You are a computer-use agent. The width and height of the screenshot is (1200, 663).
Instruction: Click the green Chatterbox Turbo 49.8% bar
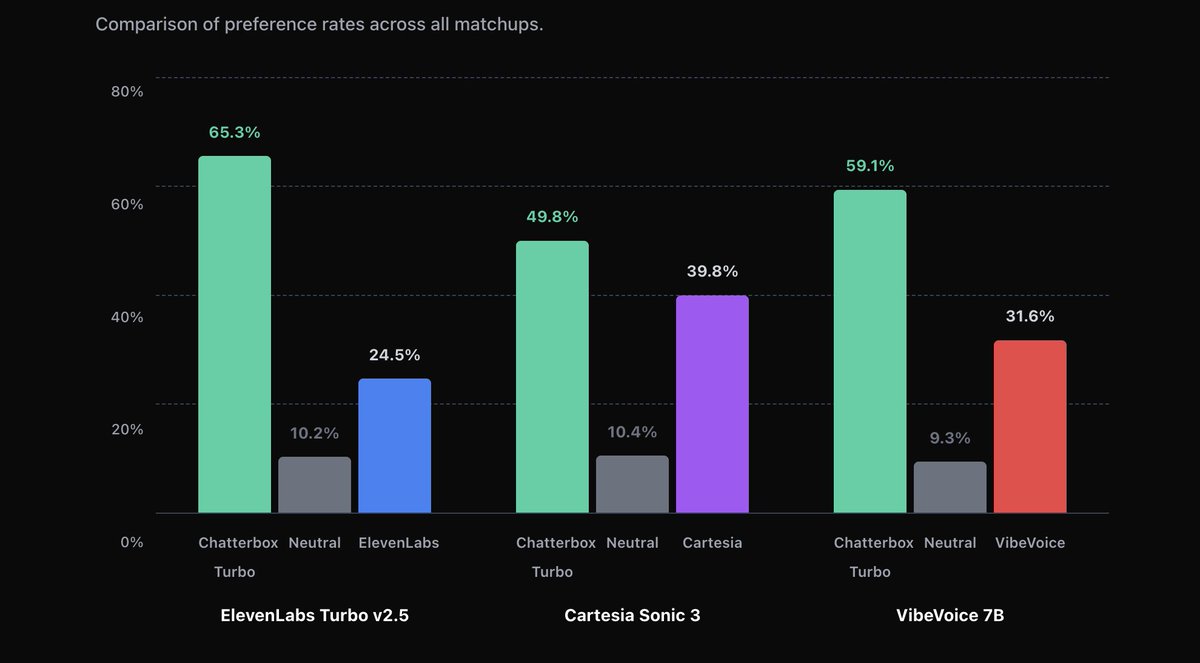[x=552, y=377]
